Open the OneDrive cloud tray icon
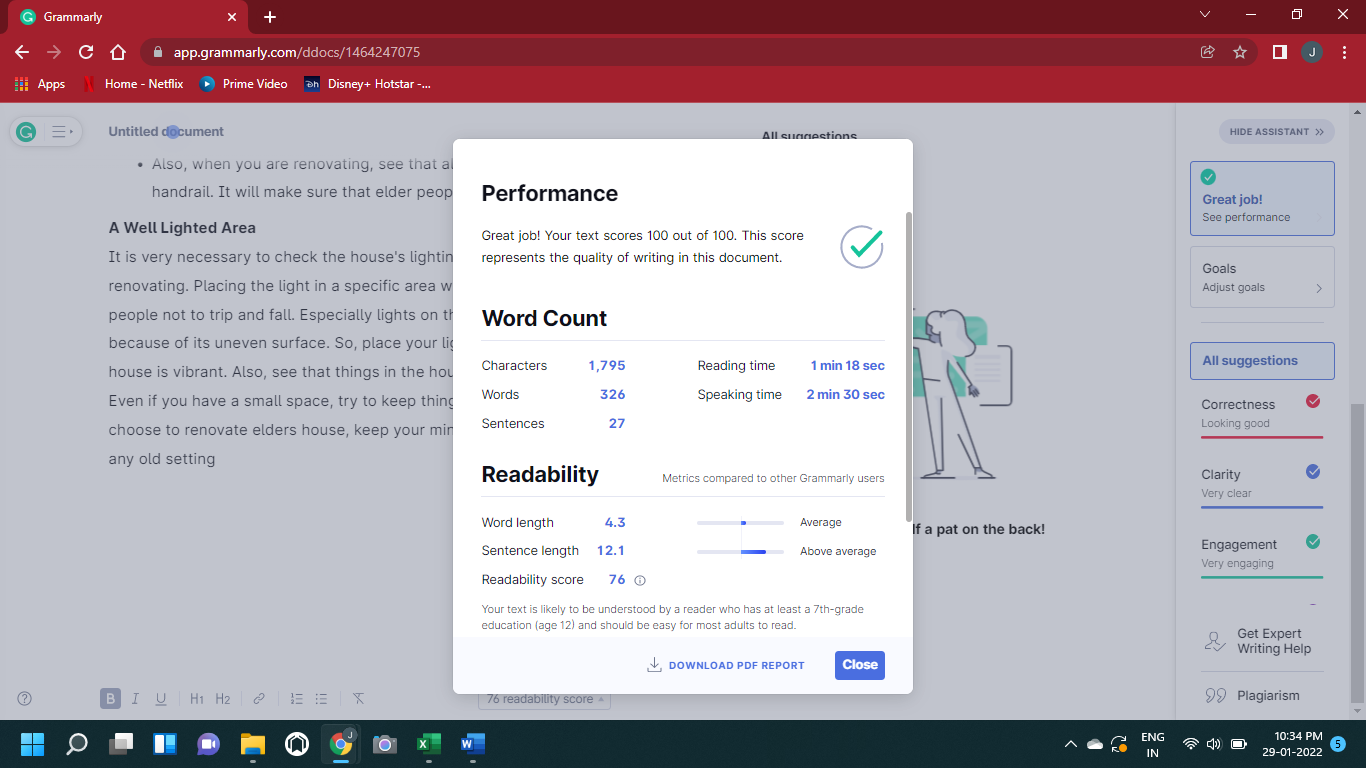Screen dimensions: 1366x768 [1095, 744]
